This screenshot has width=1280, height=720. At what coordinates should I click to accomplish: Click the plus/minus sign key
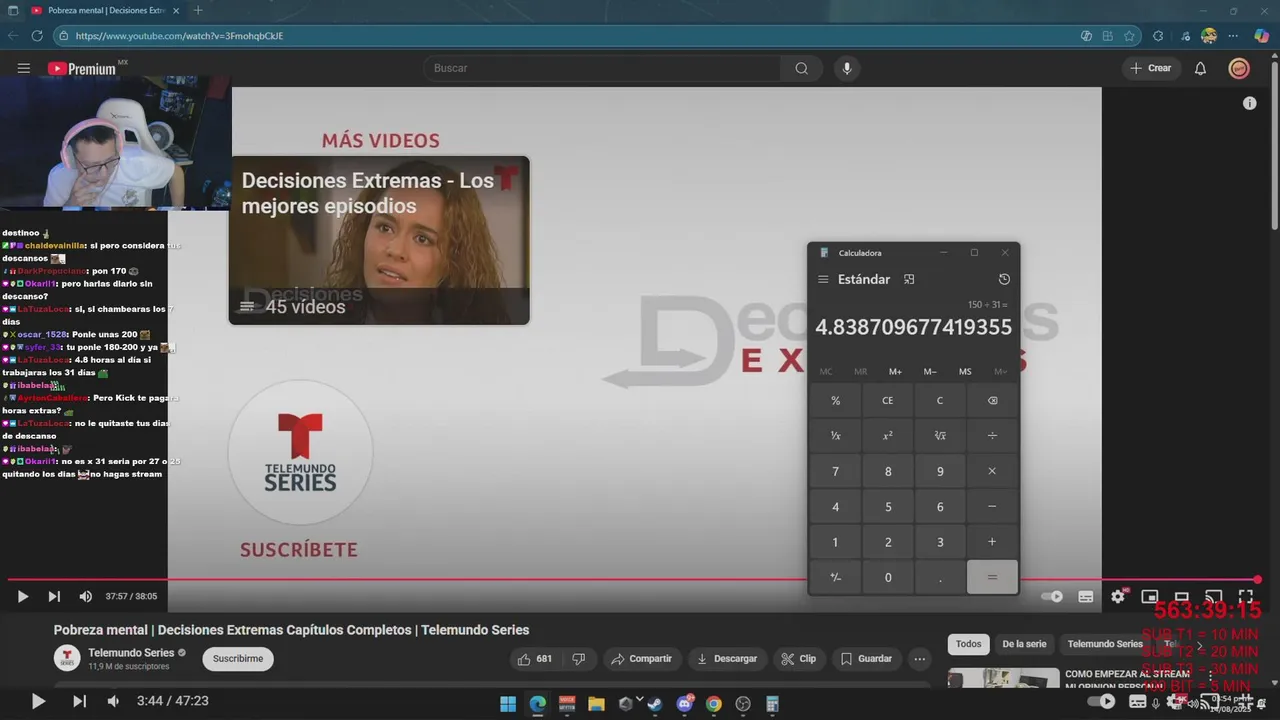tap(835, 577)
